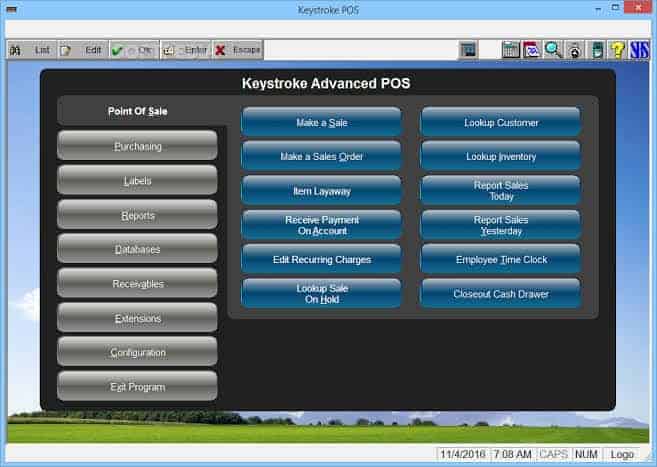Click the dark screen icon in the toolbar
This screenshot has width=657, height=467.
(468, 50)
